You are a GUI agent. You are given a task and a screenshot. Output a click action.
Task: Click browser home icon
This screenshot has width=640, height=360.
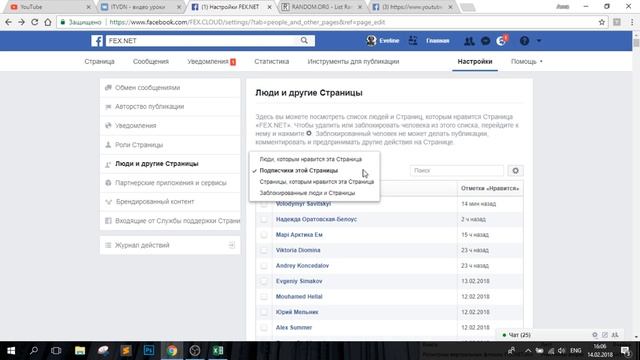(48, 22)
